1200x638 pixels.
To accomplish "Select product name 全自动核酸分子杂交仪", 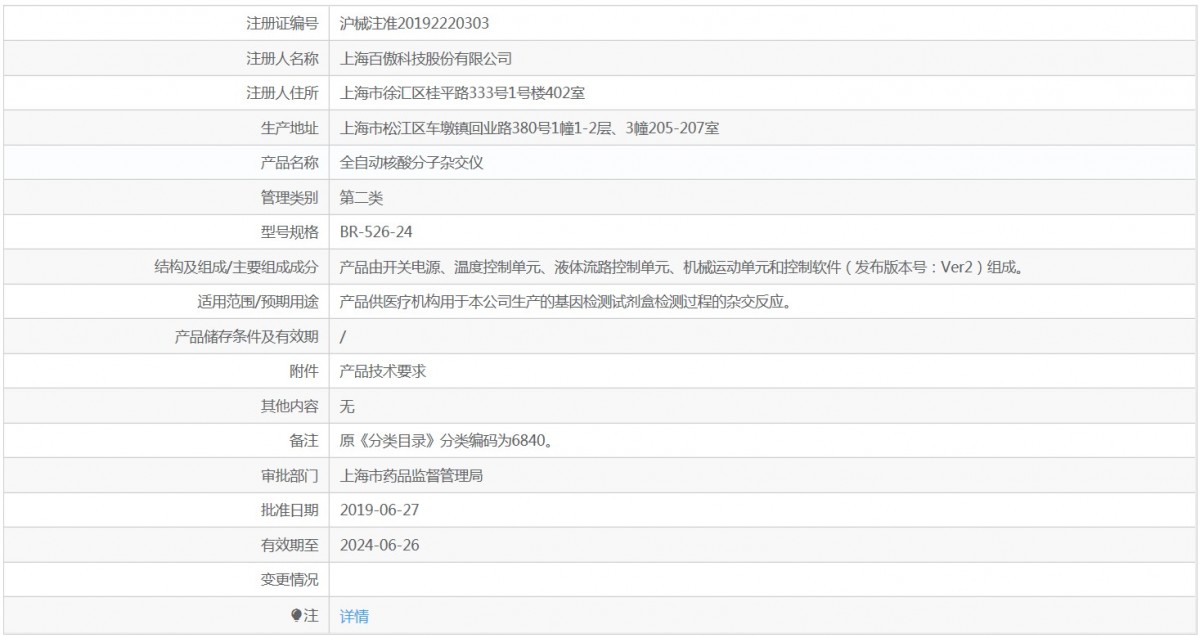I will [x=412, y=162].
